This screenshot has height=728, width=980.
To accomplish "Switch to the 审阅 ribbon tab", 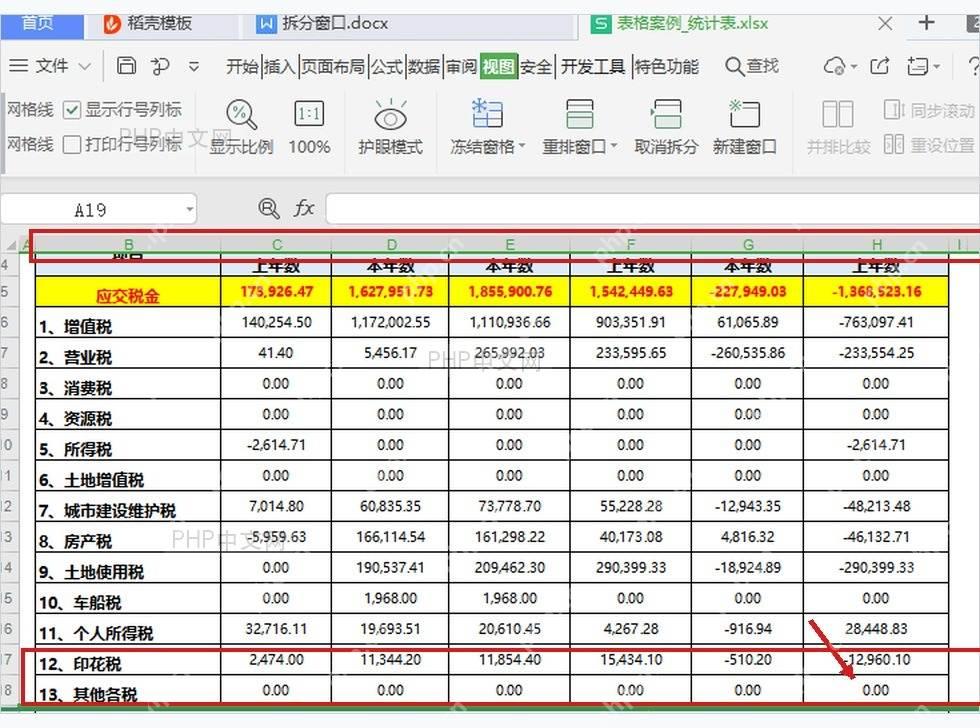I will coord(461,66).
